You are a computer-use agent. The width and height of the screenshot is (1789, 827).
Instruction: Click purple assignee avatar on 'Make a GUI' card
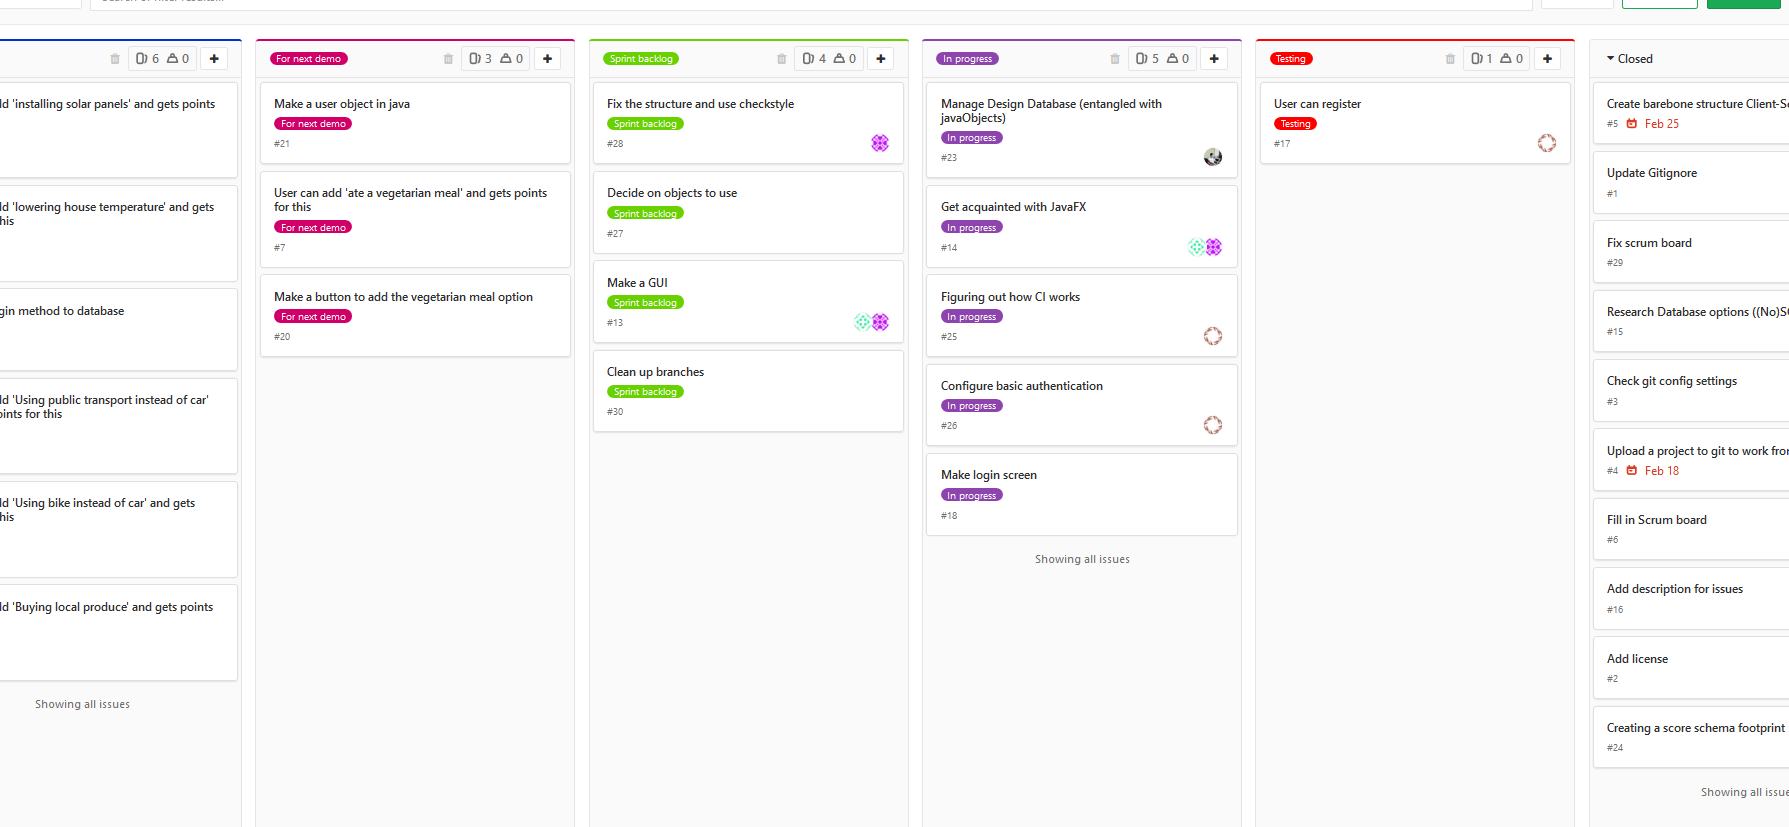point(880,322)
